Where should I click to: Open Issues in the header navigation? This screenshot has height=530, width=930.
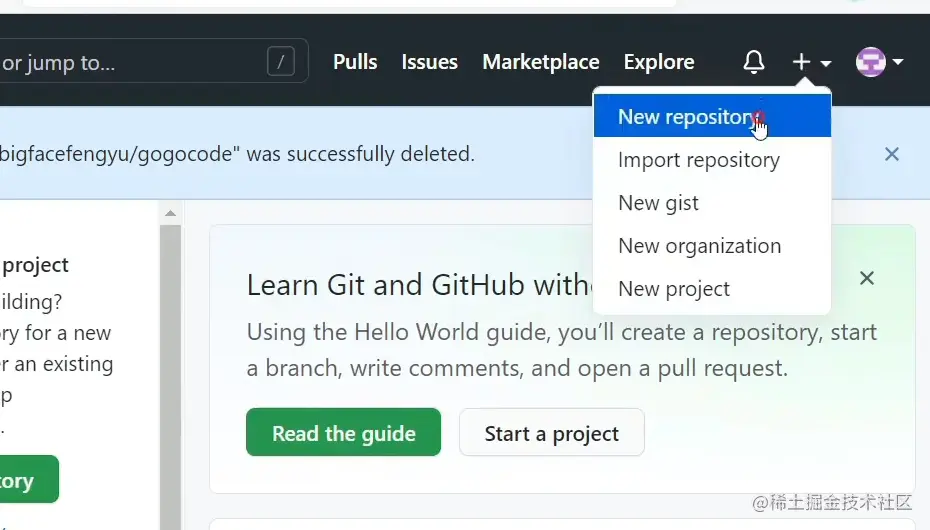point(429,62)
